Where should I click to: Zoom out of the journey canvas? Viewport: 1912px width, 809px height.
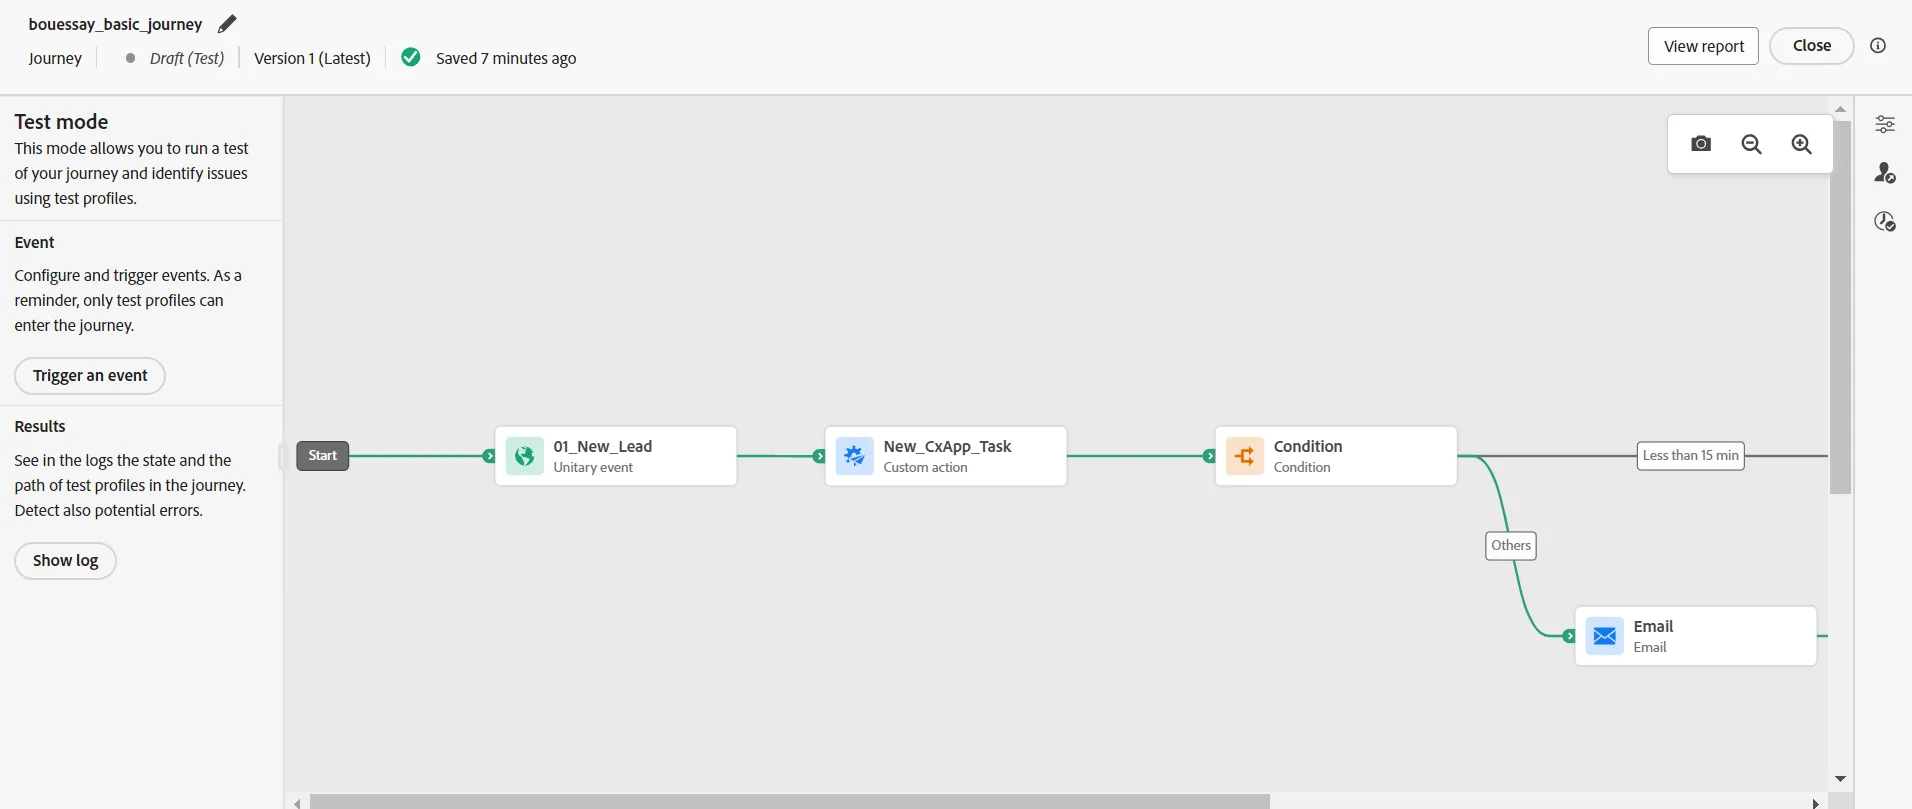click(x=1751, y=144)
